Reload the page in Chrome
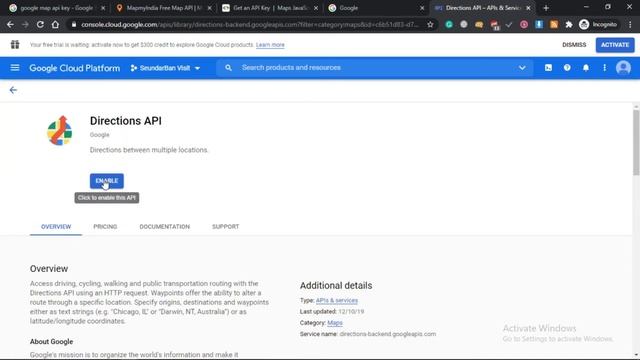640x360 pixels. (x=40, y=24)
